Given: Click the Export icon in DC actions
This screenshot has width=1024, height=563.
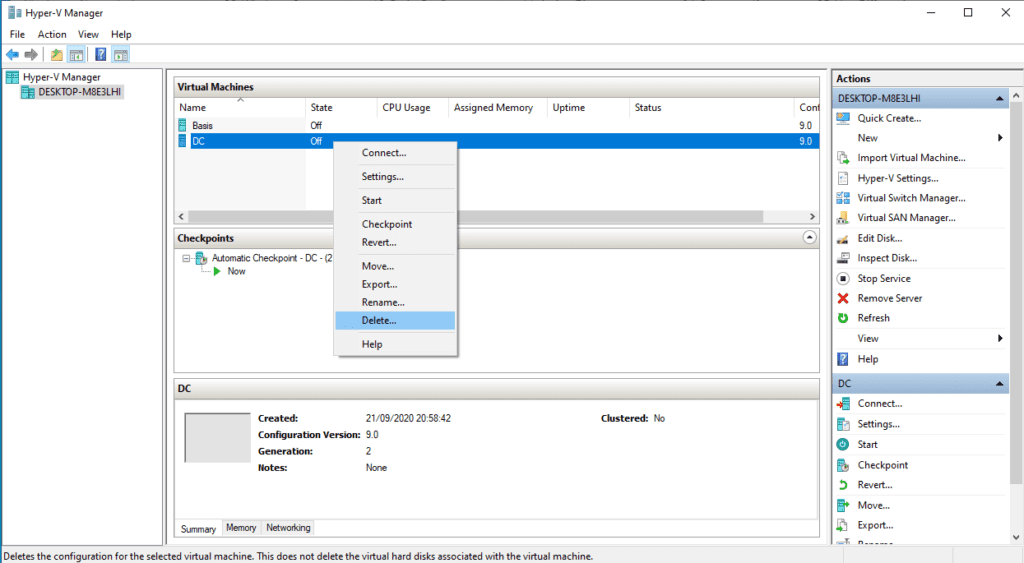Looking at the screenshot, I should (x=843, y=525).
